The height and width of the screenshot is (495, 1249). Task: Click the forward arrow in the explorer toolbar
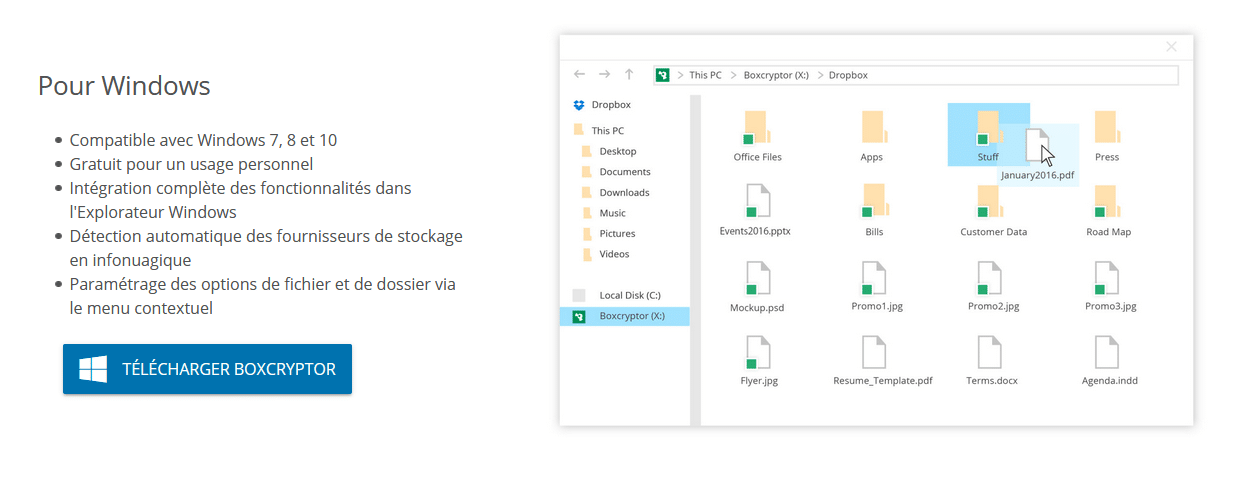[604, 75]
